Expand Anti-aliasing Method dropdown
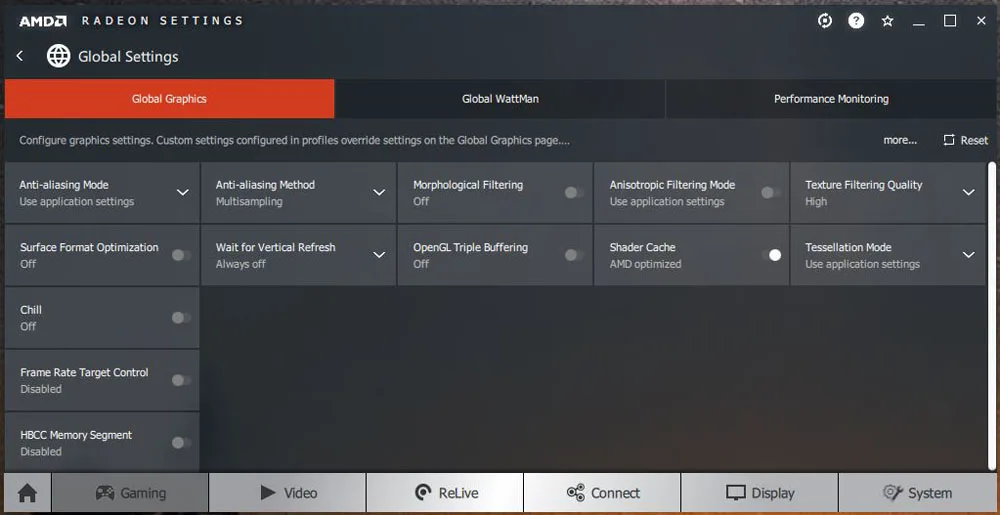Image resolution: width=1000 pixels, height=515 pixels. 379,192
